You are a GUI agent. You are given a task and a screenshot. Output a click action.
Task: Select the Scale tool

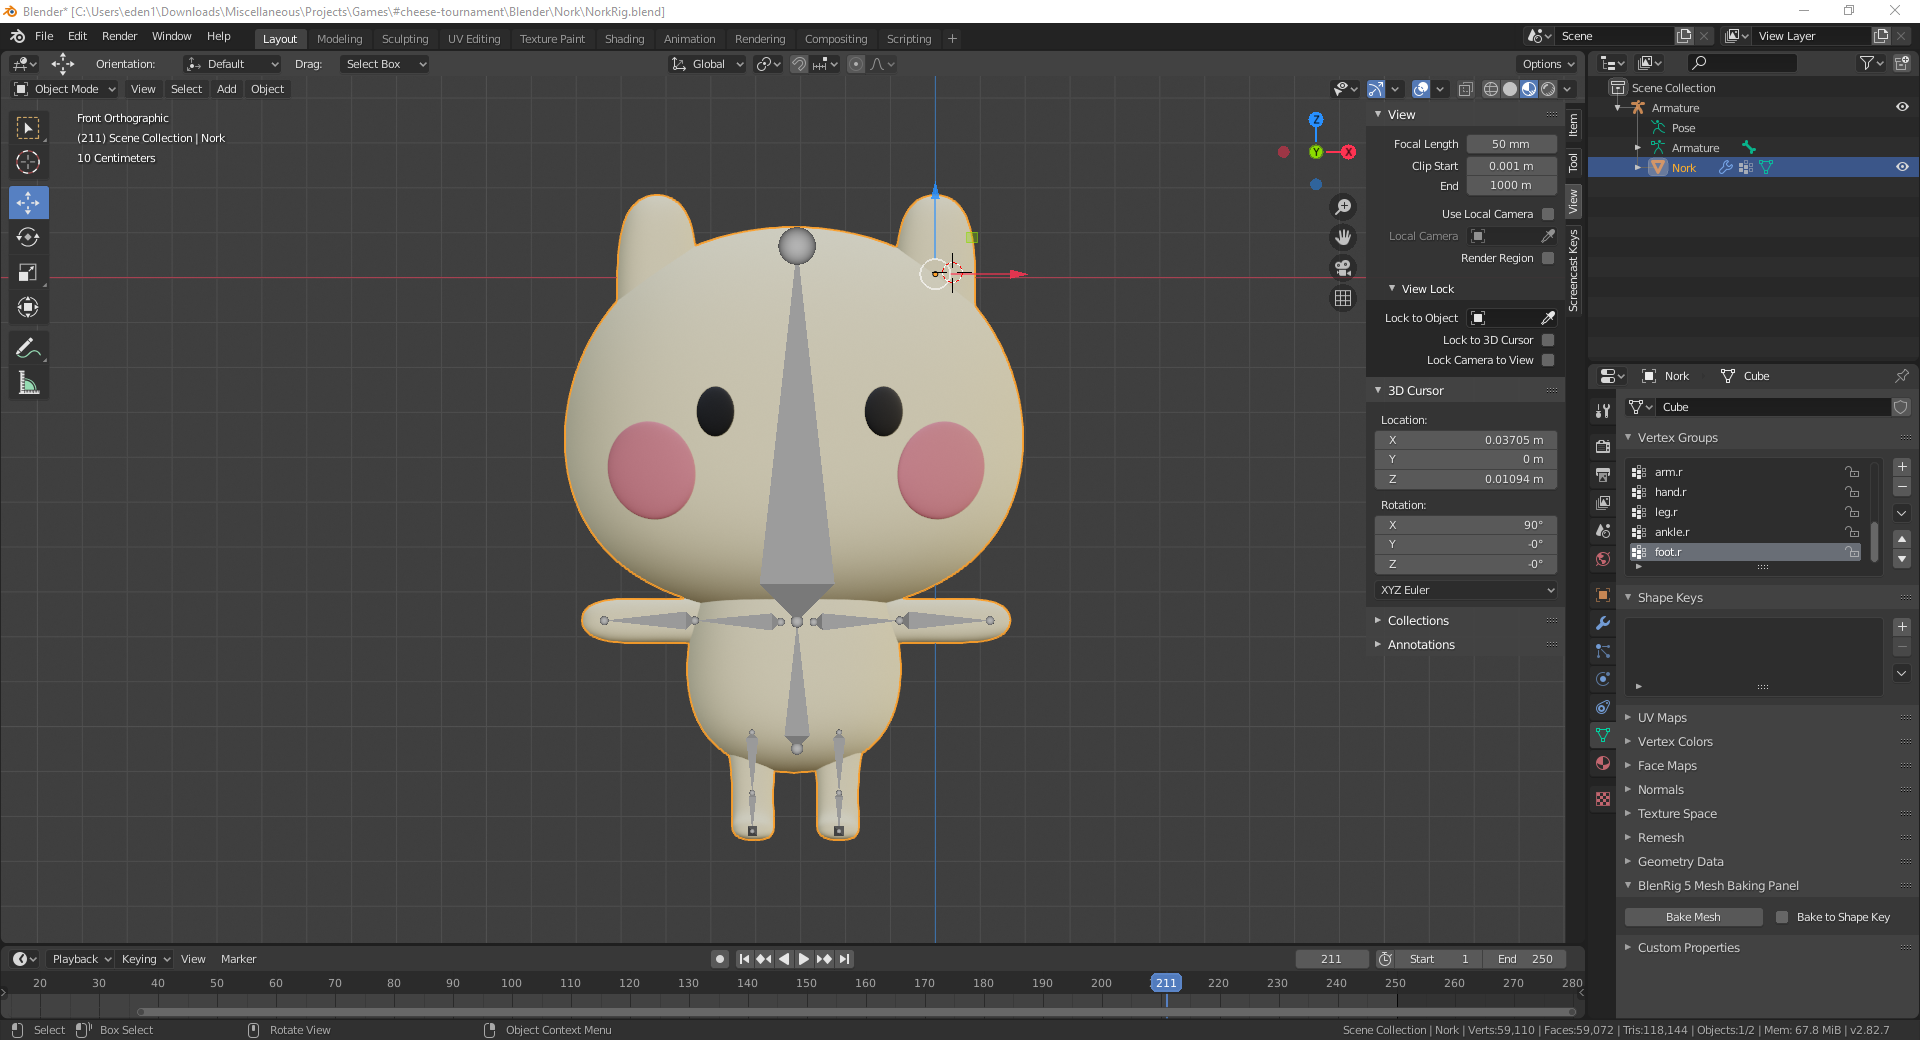click(28, 272)
